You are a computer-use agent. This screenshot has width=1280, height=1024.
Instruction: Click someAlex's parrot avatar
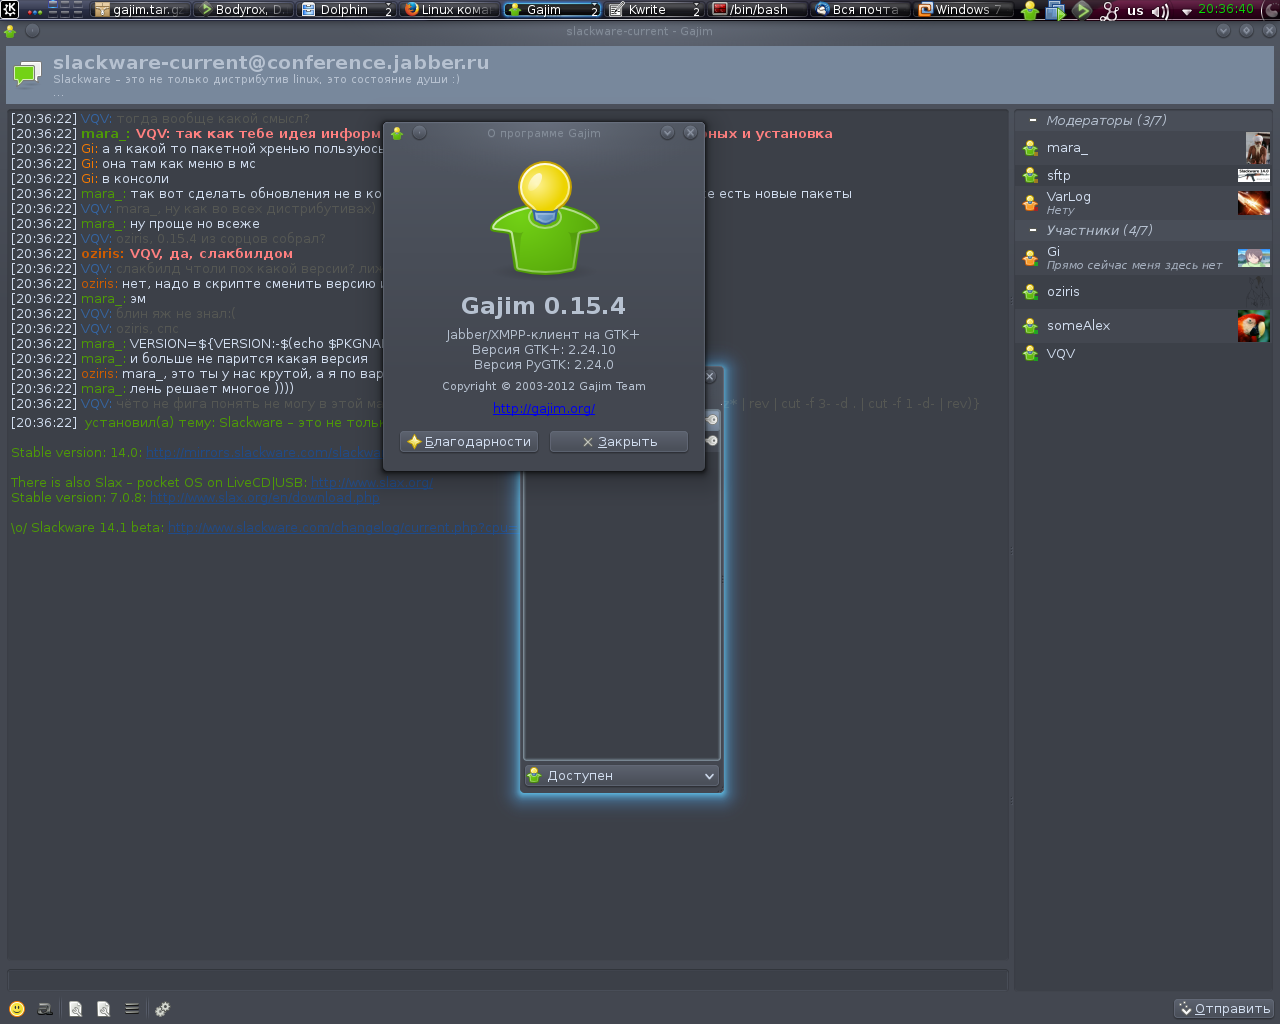coord(1253,326)
